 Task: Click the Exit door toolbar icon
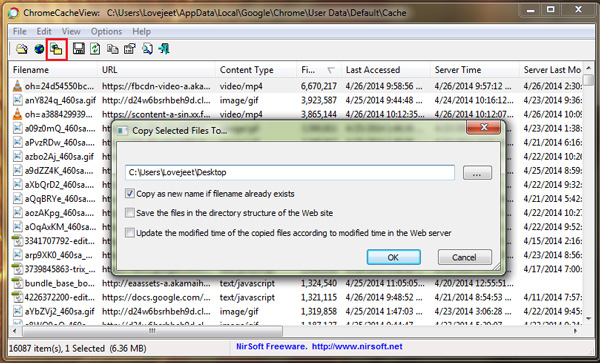164,49
